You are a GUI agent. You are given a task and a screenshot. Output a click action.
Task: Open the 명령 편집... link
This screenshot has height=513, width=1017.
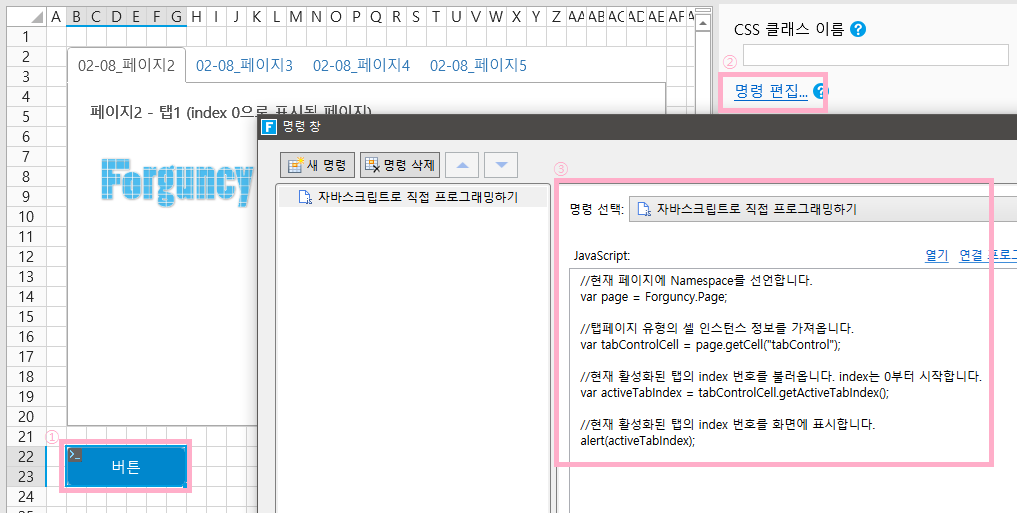click(x=770, y=92)
